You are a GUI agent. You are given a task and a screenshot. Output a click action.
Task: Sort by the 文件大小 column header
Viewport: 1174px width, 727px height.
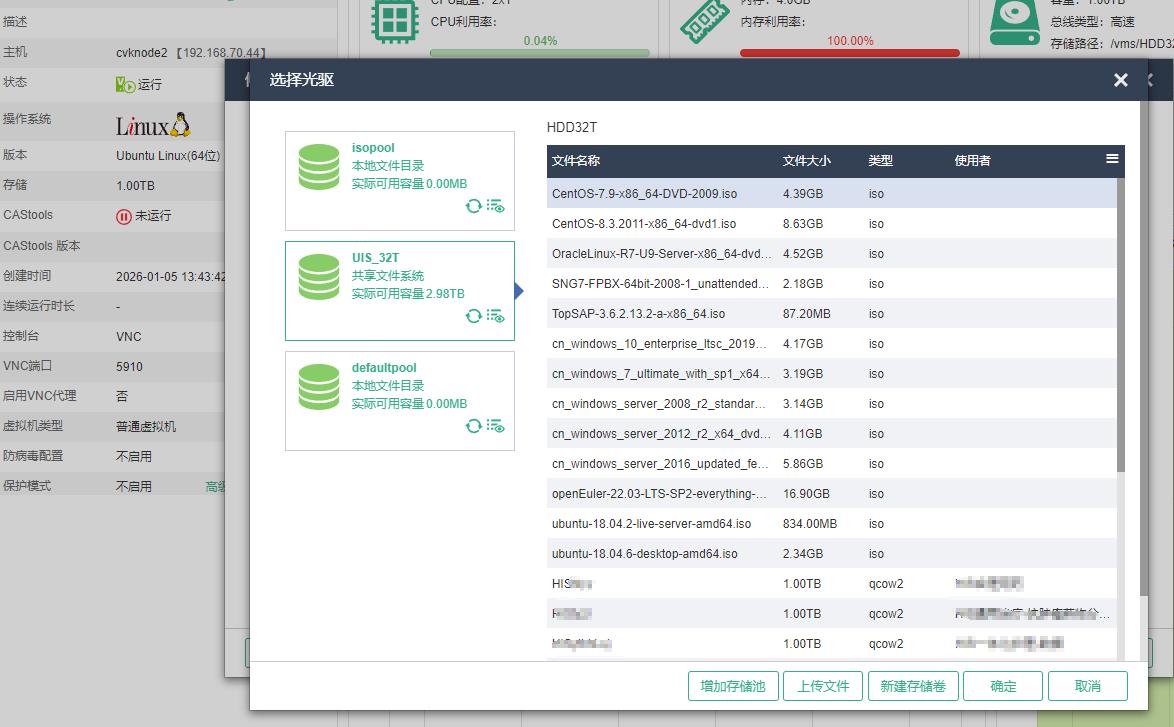click(806, 161)
